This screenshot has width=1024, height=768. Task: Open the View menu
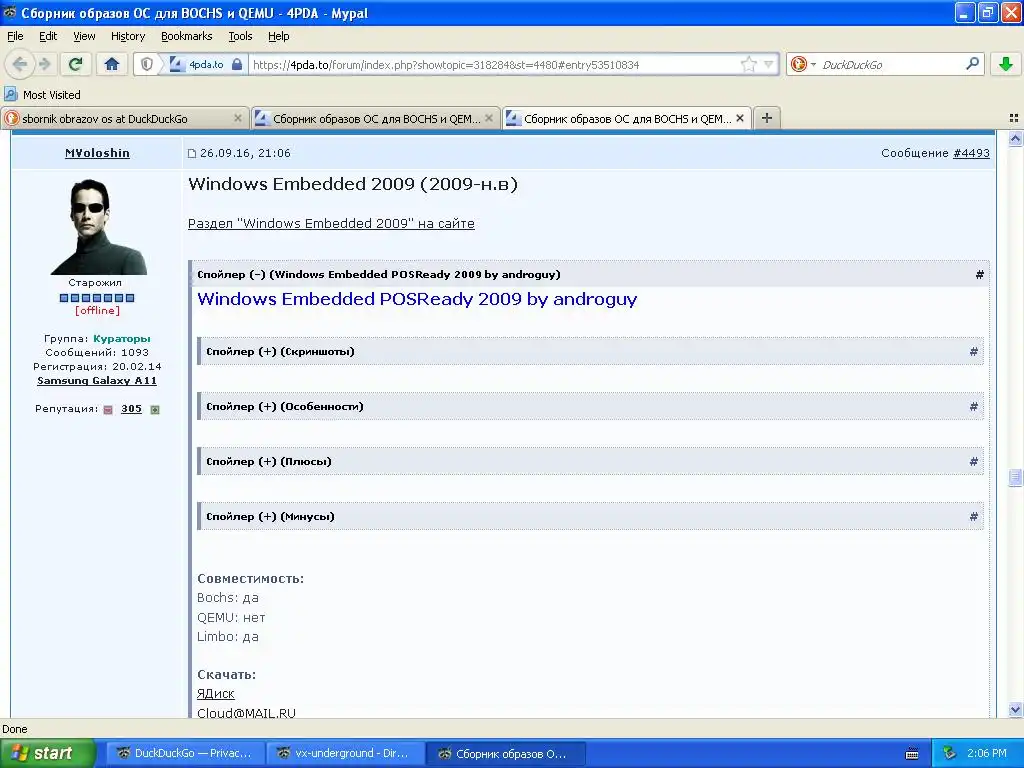click(x=84, y=36)
